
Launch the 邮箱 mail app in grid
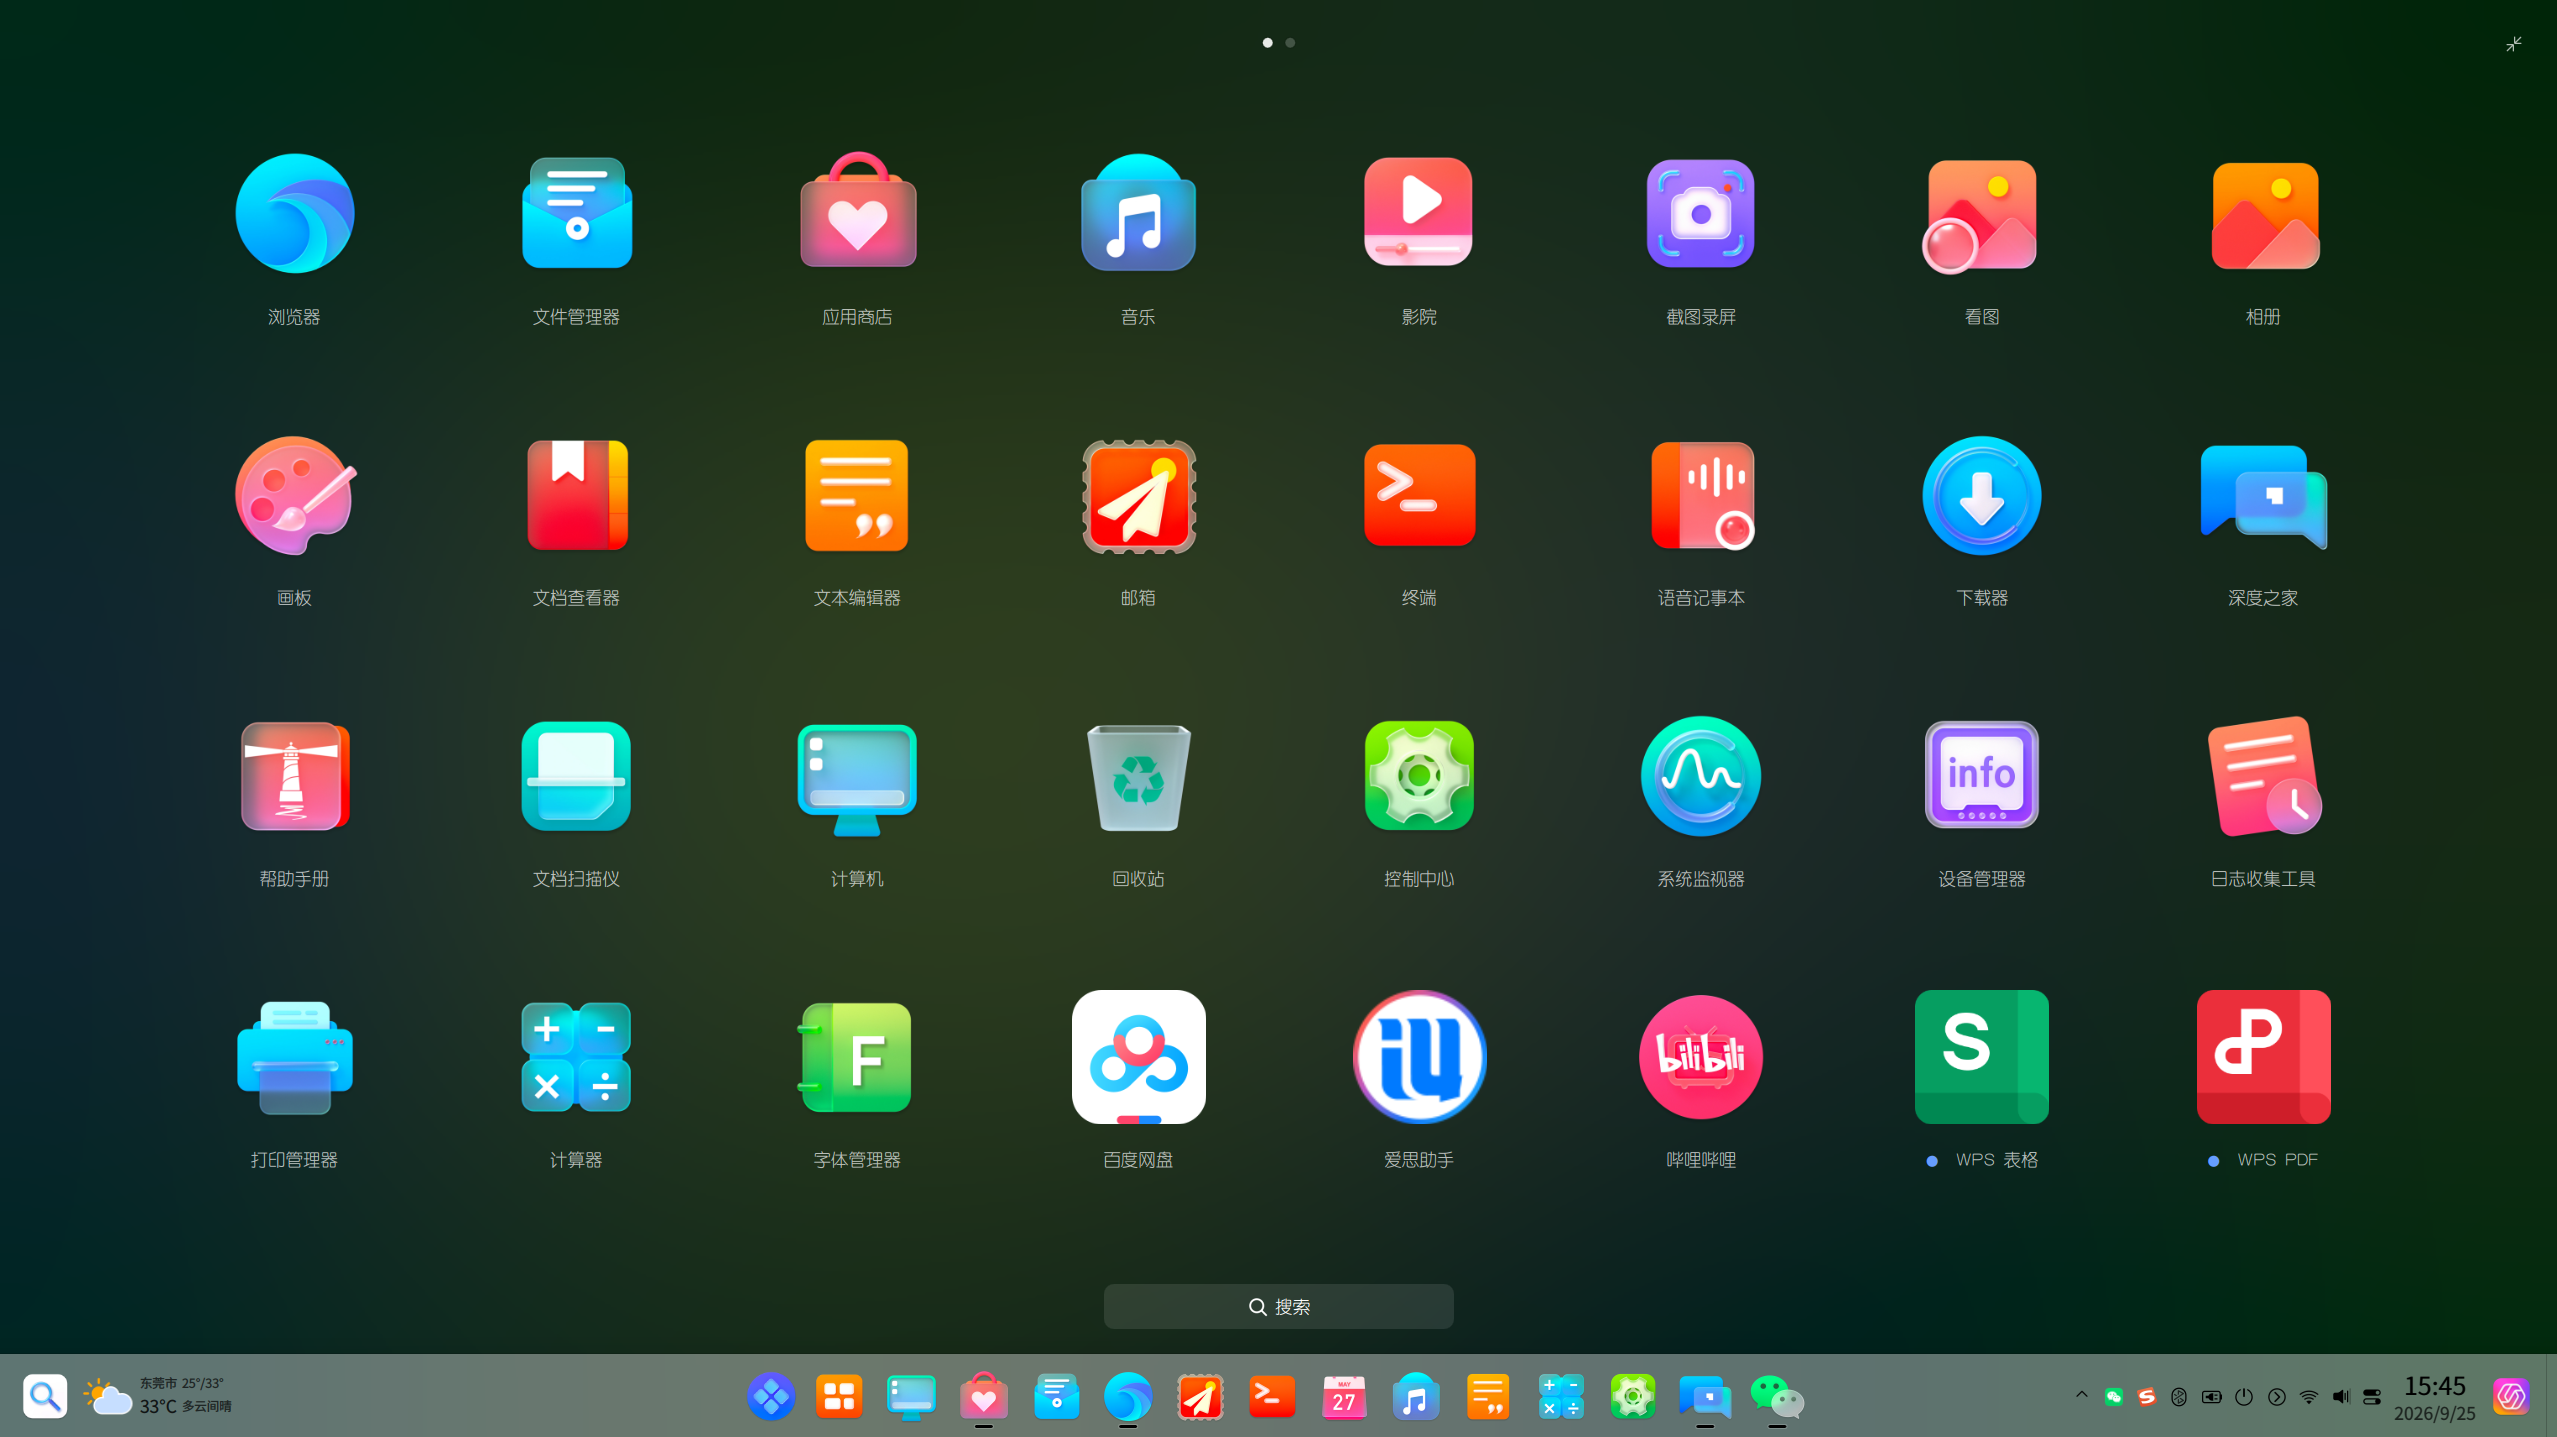click(1138, 496)
